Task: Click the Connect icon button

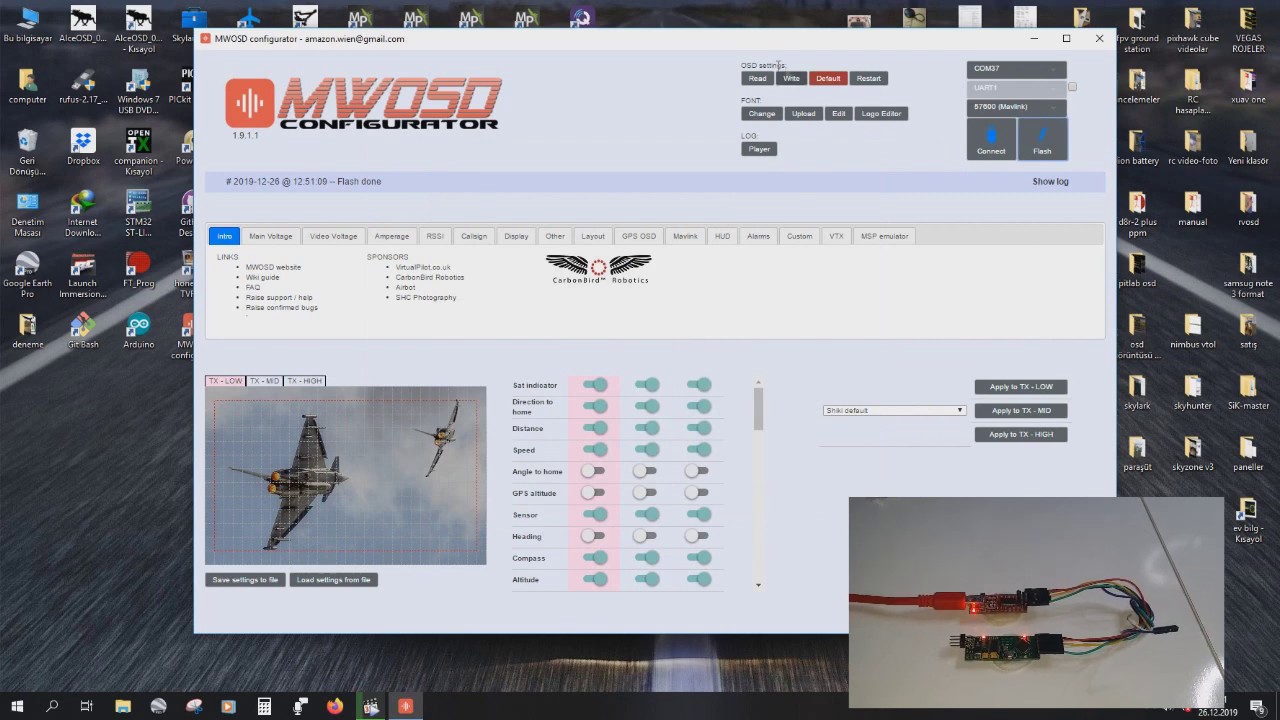Action: pos(991,139)
